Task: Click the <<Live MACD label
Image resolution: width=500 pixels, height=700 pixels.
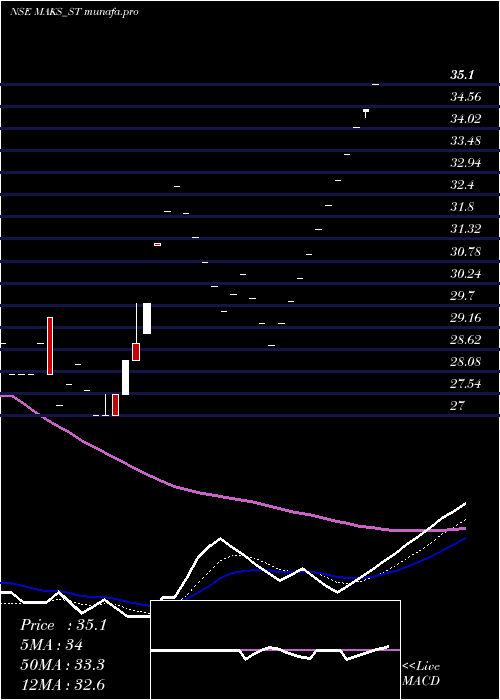Action: tap(421, 674)
